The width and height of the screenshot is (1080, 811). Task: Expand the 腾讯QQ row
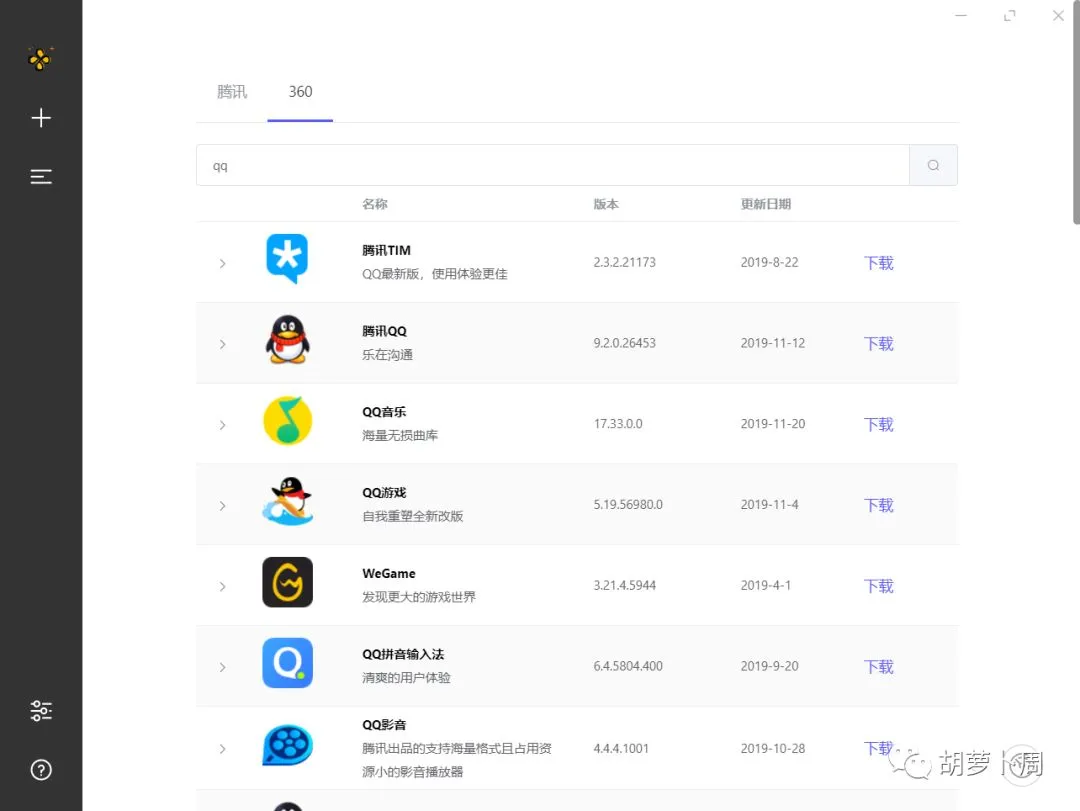[x=222, y=344]
